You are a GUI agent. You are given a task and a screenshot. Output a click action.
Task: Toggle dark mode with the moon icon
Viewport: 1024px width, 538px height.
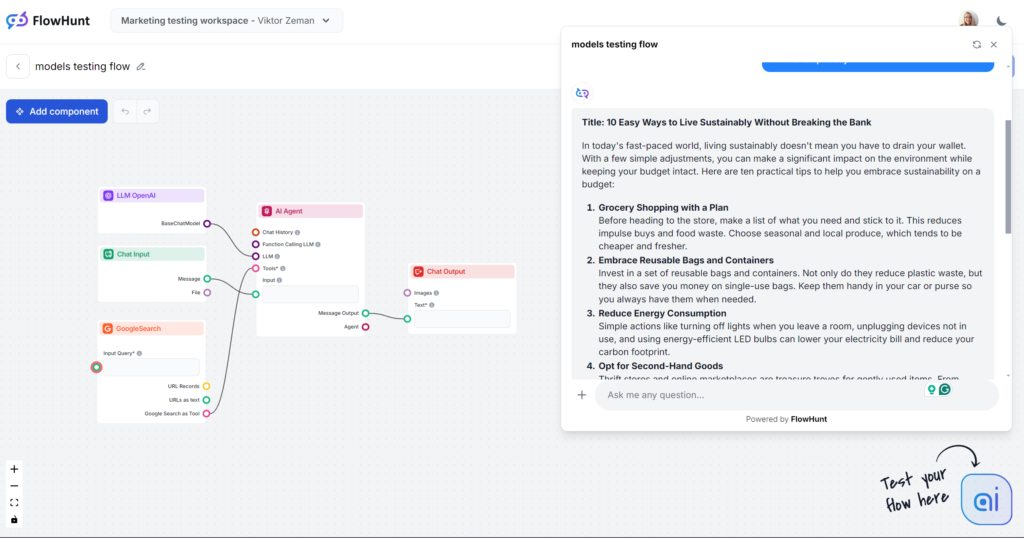click(x=1002, y=20)
